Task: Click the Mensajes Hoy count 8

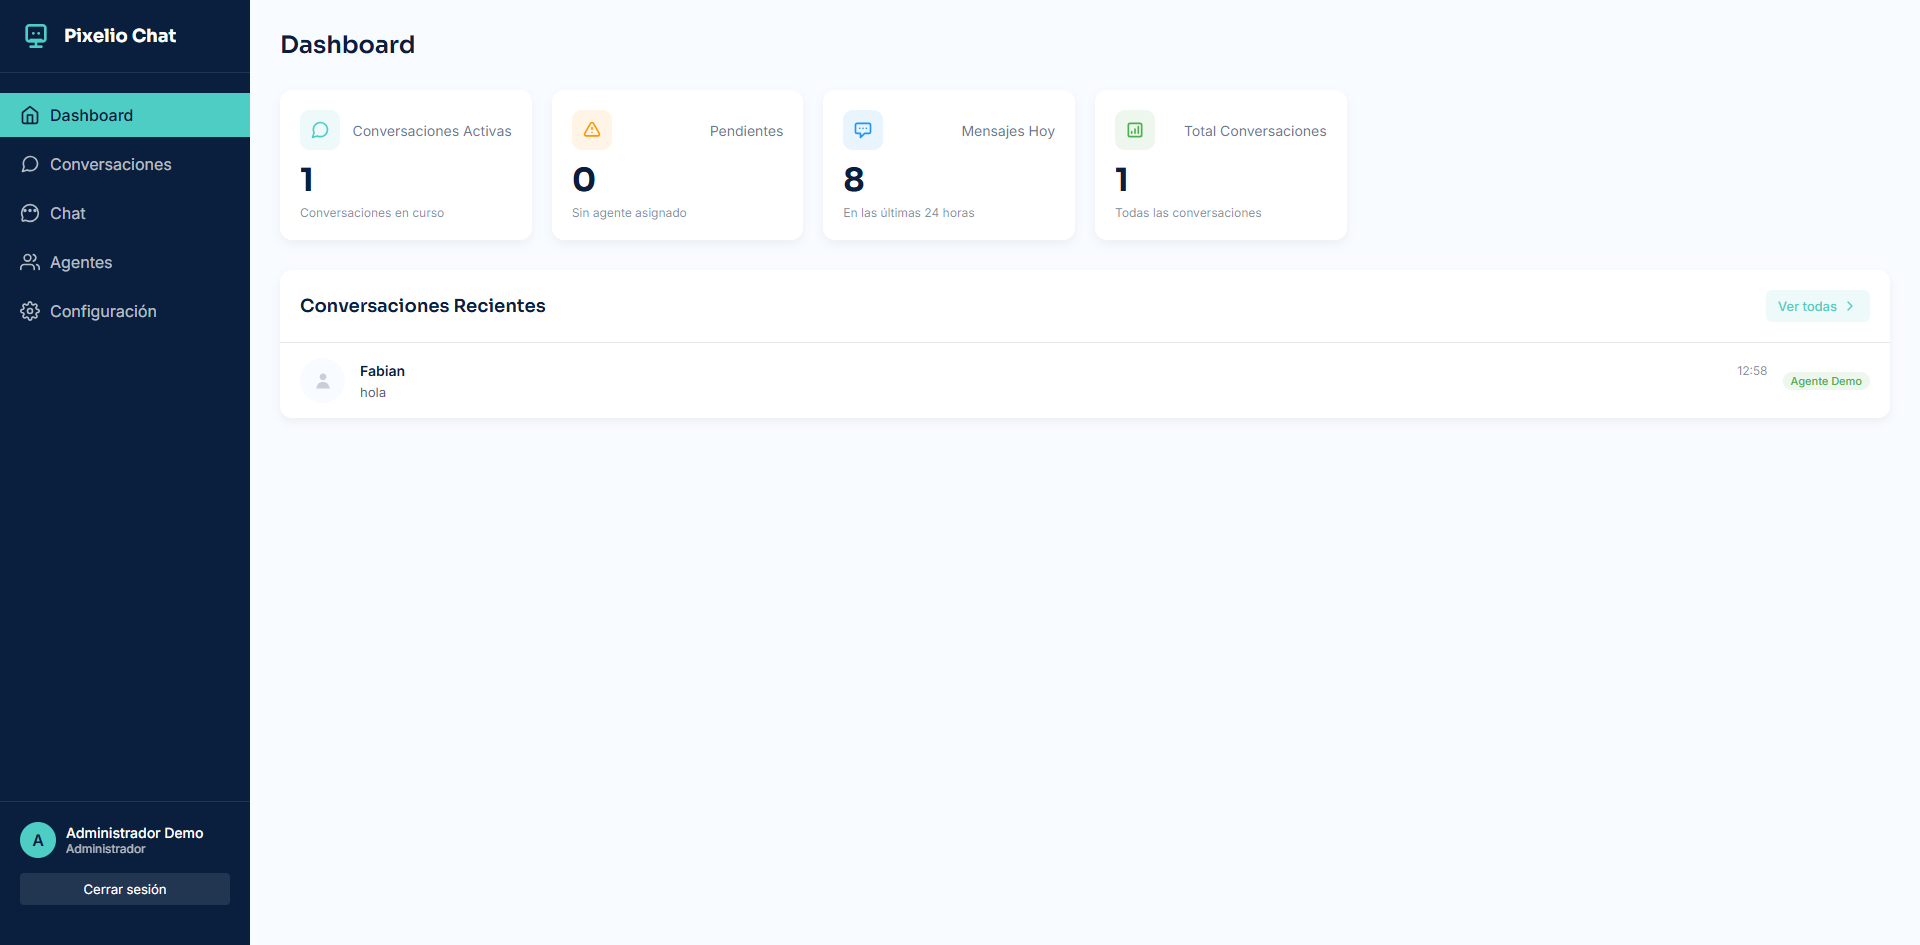Action: tap(854, 180)
